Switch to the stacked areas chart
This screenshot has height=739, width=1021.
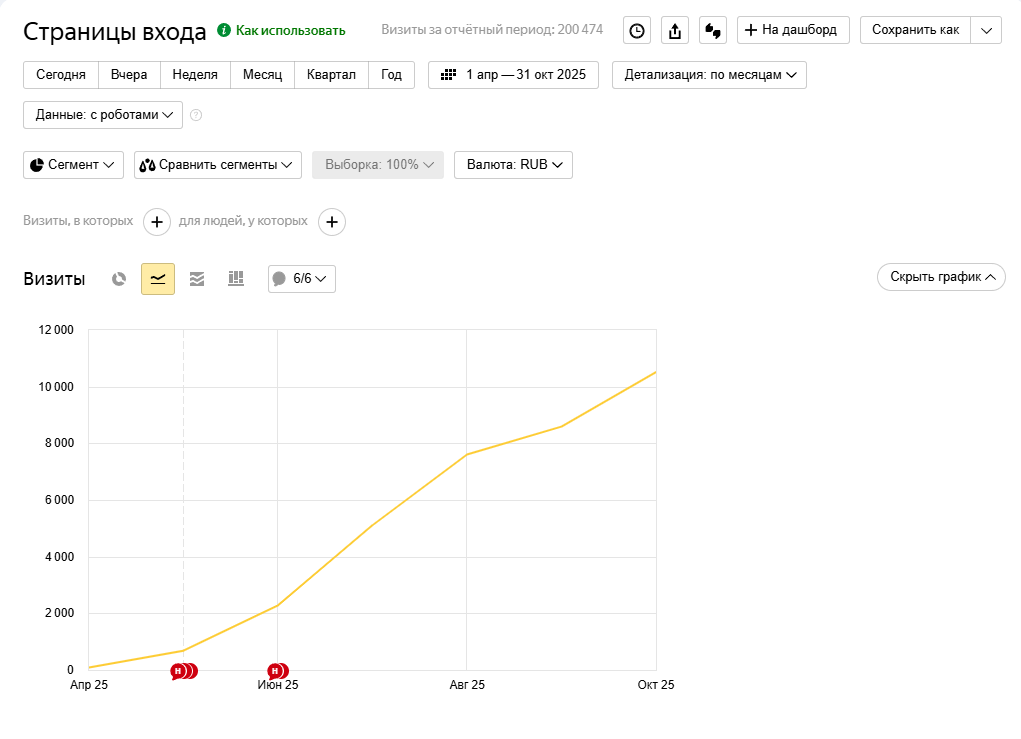click(196, 279)
